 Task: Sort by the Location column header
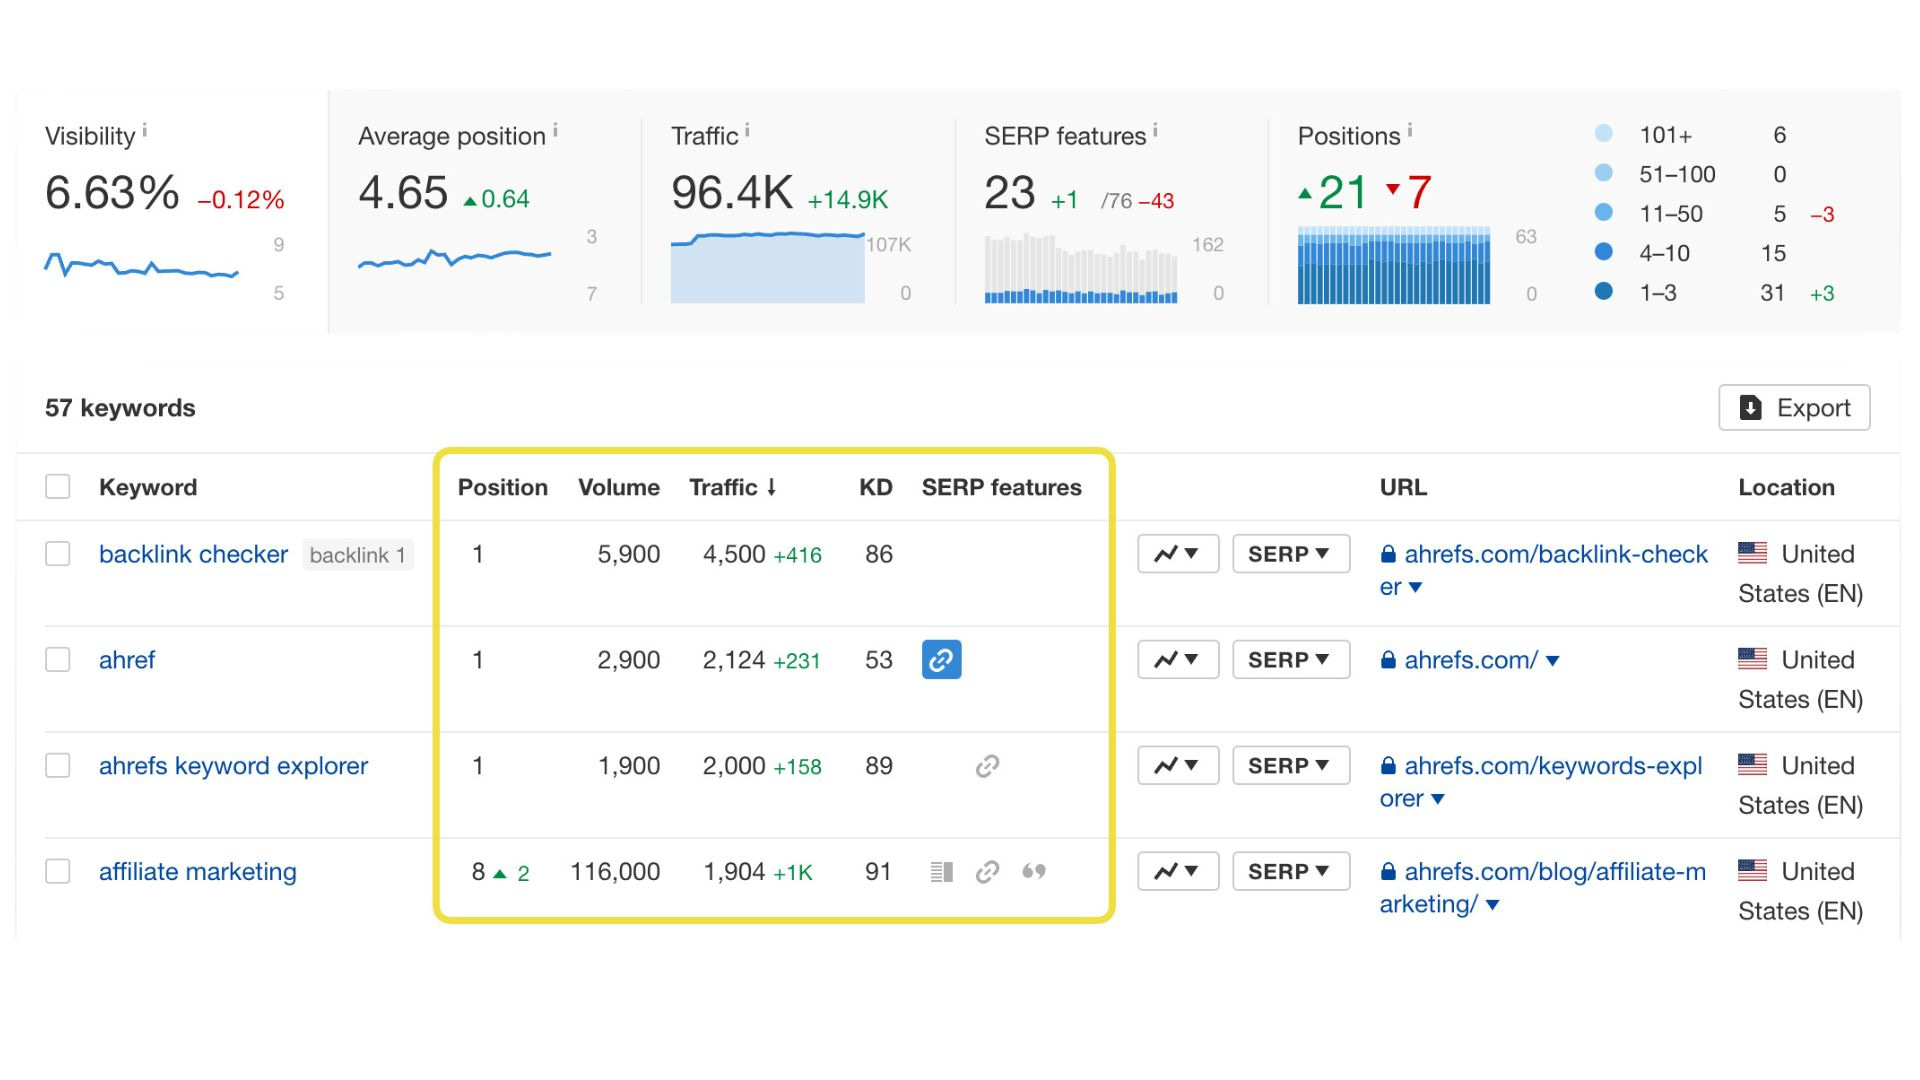(1786, 487)
